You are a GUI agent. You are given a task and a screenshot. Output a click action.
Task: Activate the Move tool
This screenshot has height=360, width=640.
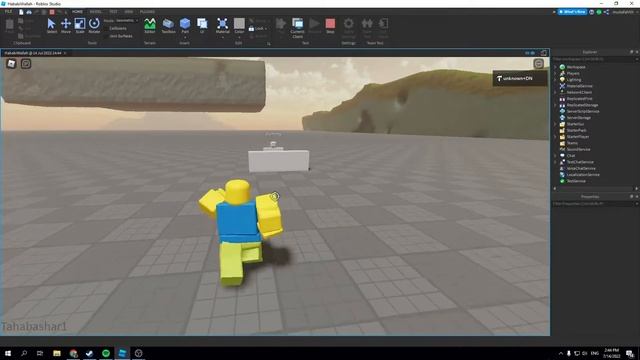[66, 25]
